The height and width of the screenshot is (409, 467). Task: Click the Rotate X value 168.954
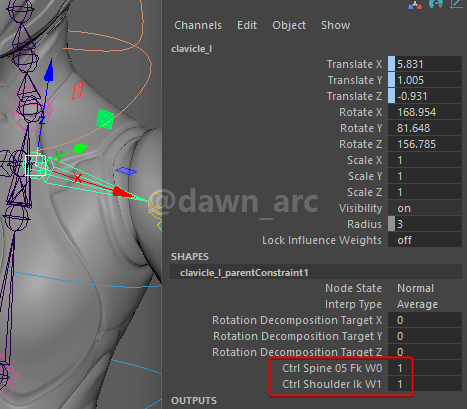[425, 112]
